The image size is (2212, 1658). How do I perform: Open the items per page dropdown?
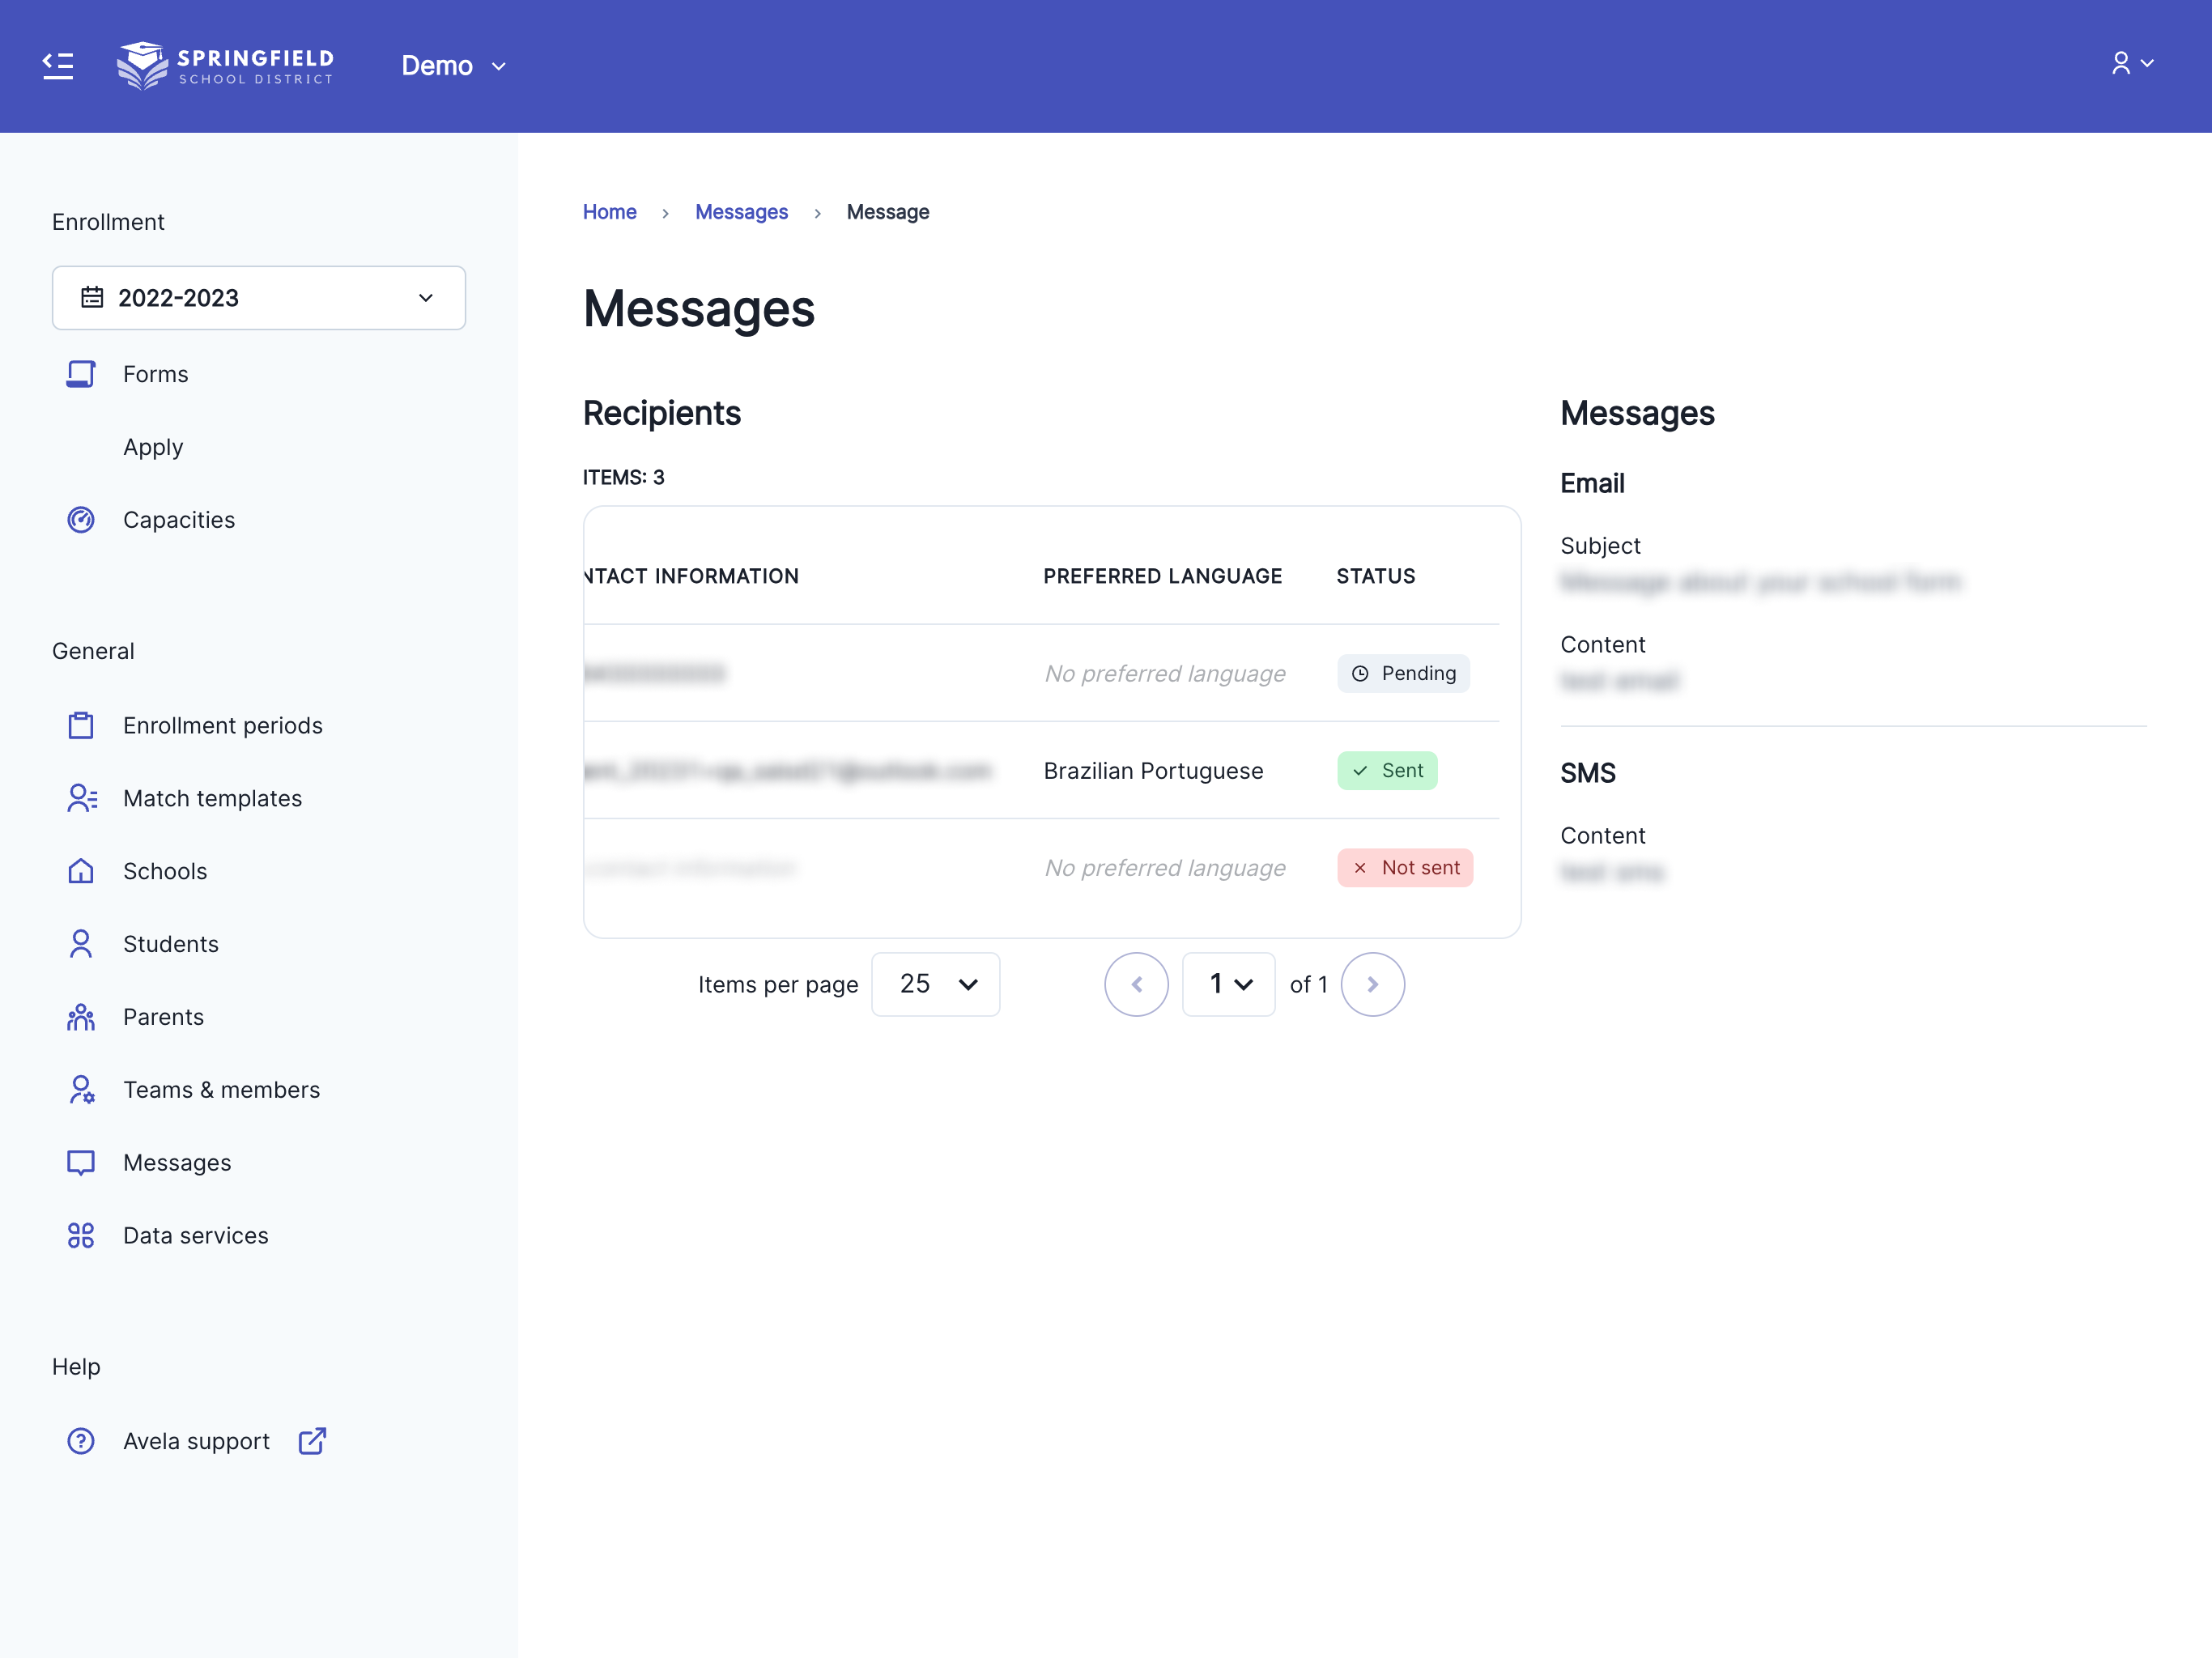click(x=935, y=984)
